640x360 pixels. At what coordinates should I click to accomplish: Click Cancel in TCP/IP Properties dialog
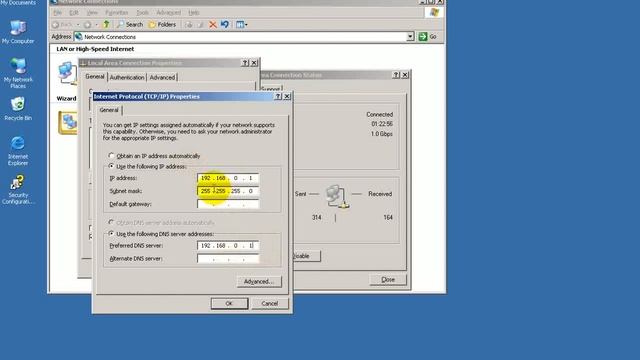coord(269,303)
